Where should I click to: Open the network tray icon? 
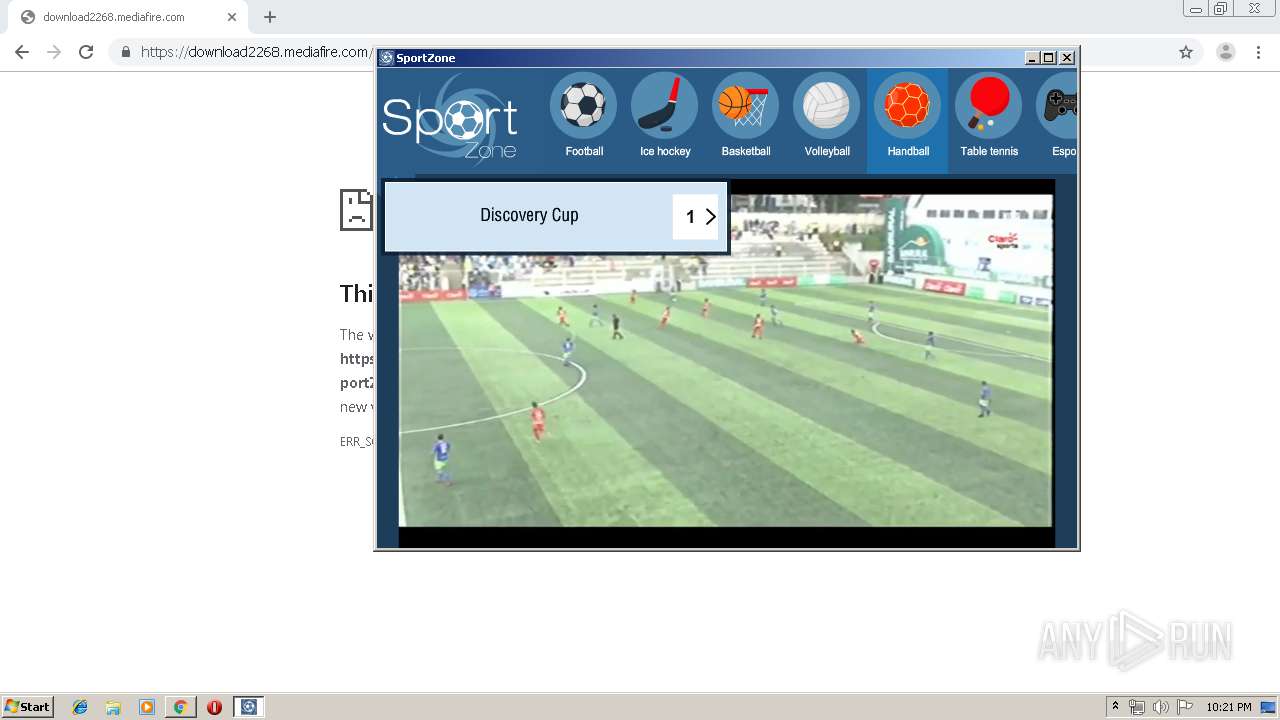pyautogui.click(x=1137, y=707)
